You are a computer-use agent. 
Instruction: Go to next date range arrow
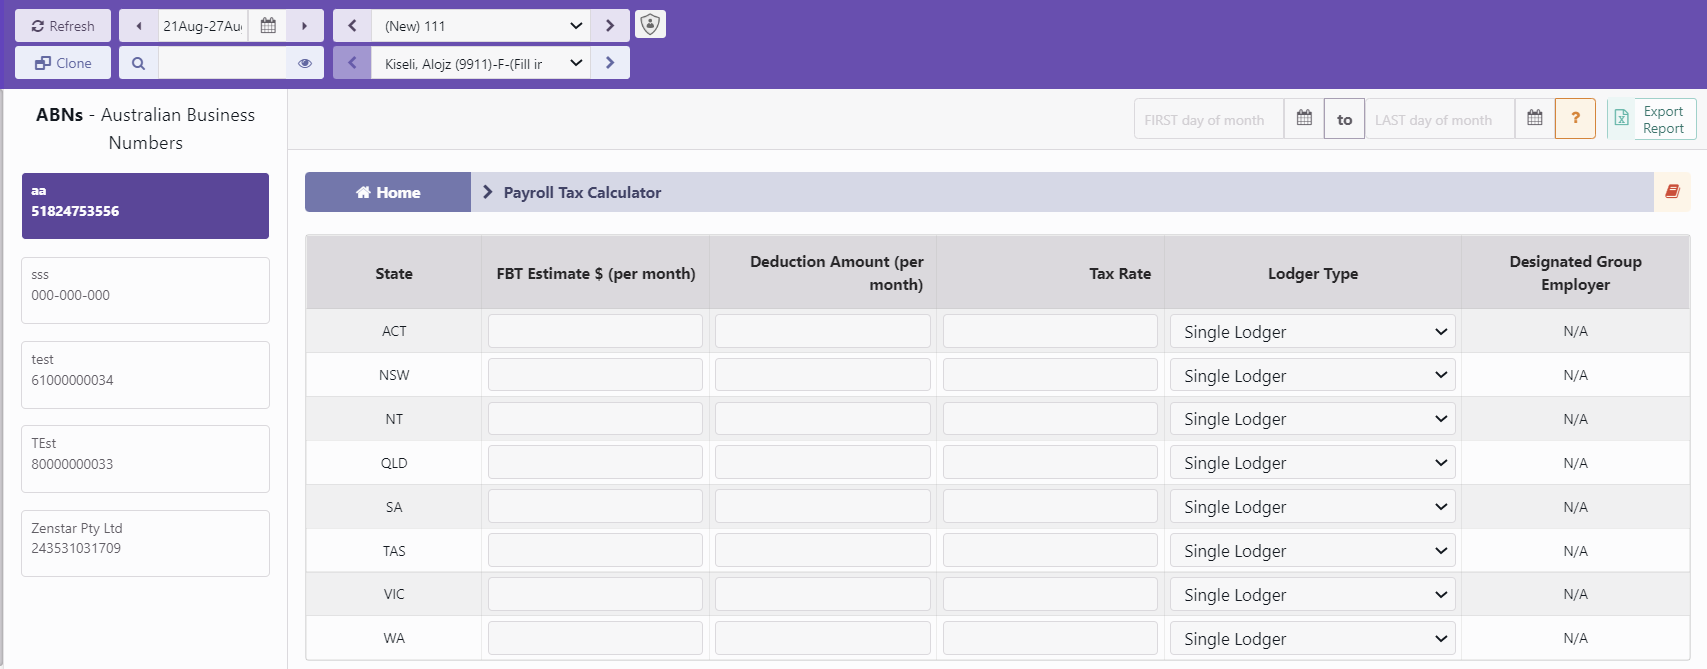pyautogui.click(x=305, y=26)
